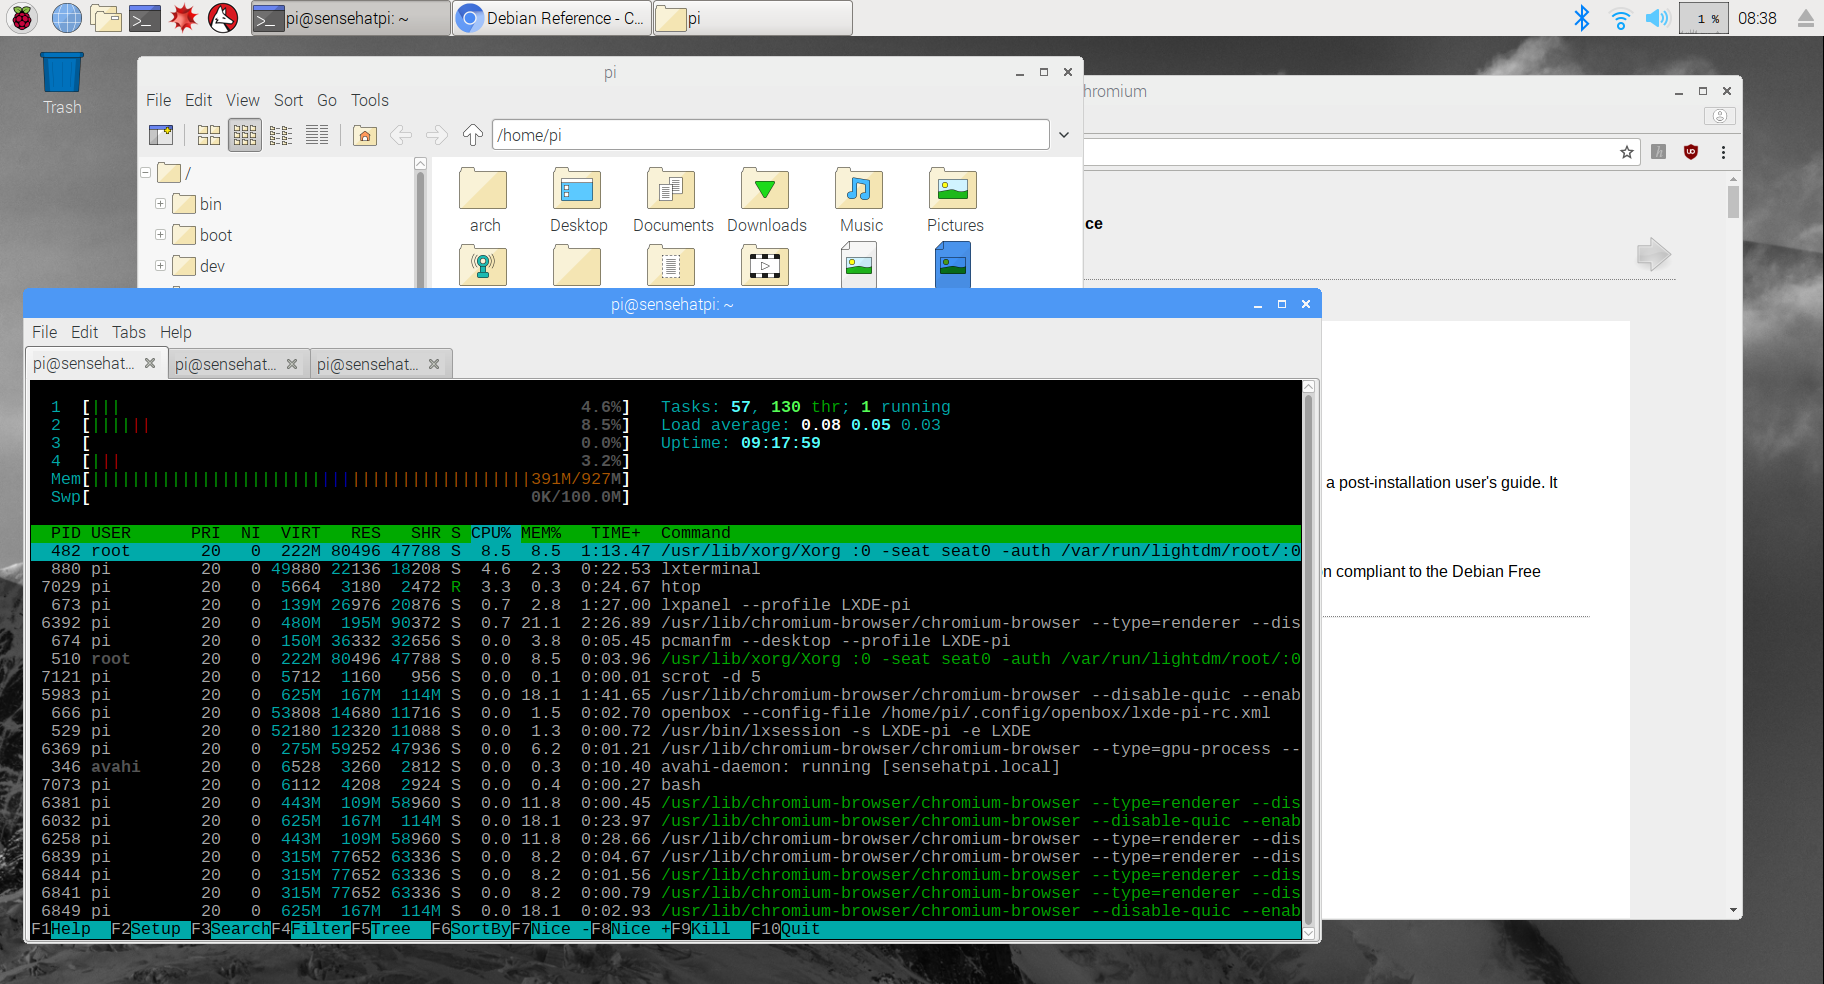The image size is (1824, 984).
Task: Open the Pictures folder
Action: click(x=954, y=200)
